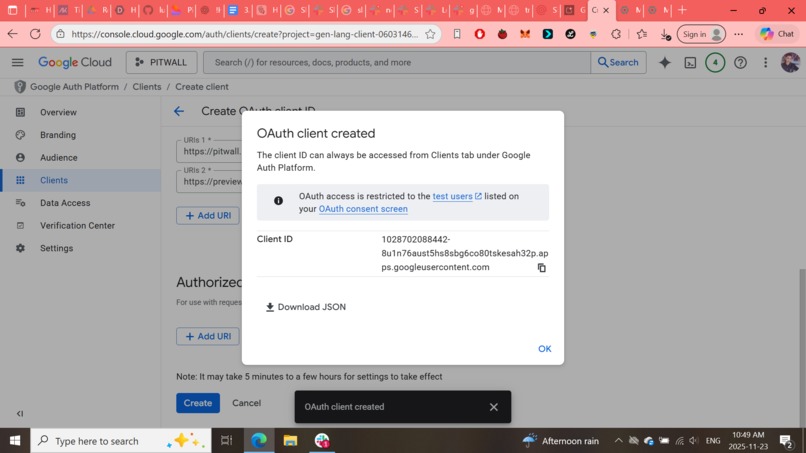Add URI under URIs 2 field
Viewport: 806px width, 453px height.
pyautogui.click(x=208, y=215)
